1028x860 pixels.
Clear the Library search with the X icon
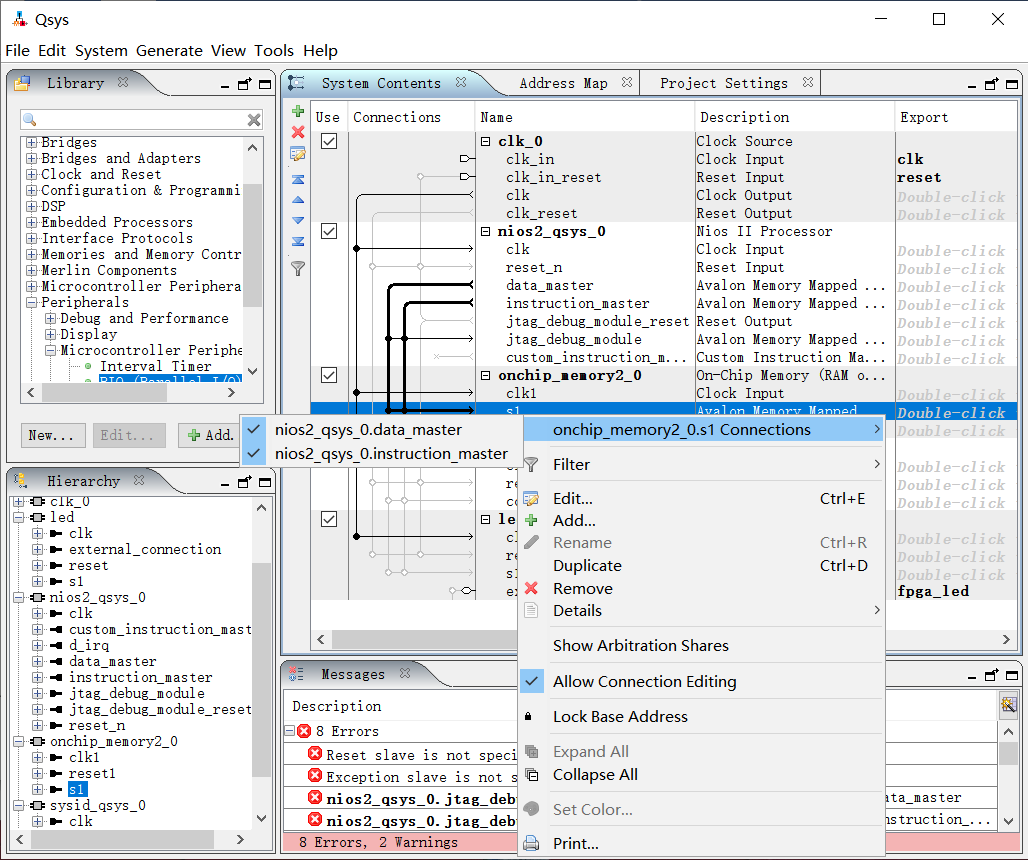click(254, 120)
